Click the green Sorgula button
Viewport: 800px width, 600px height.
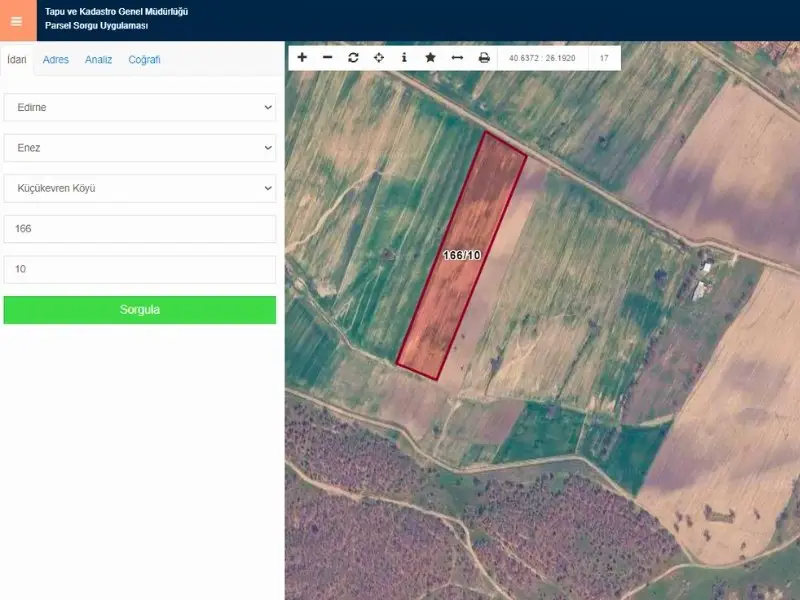pos(140,310)
